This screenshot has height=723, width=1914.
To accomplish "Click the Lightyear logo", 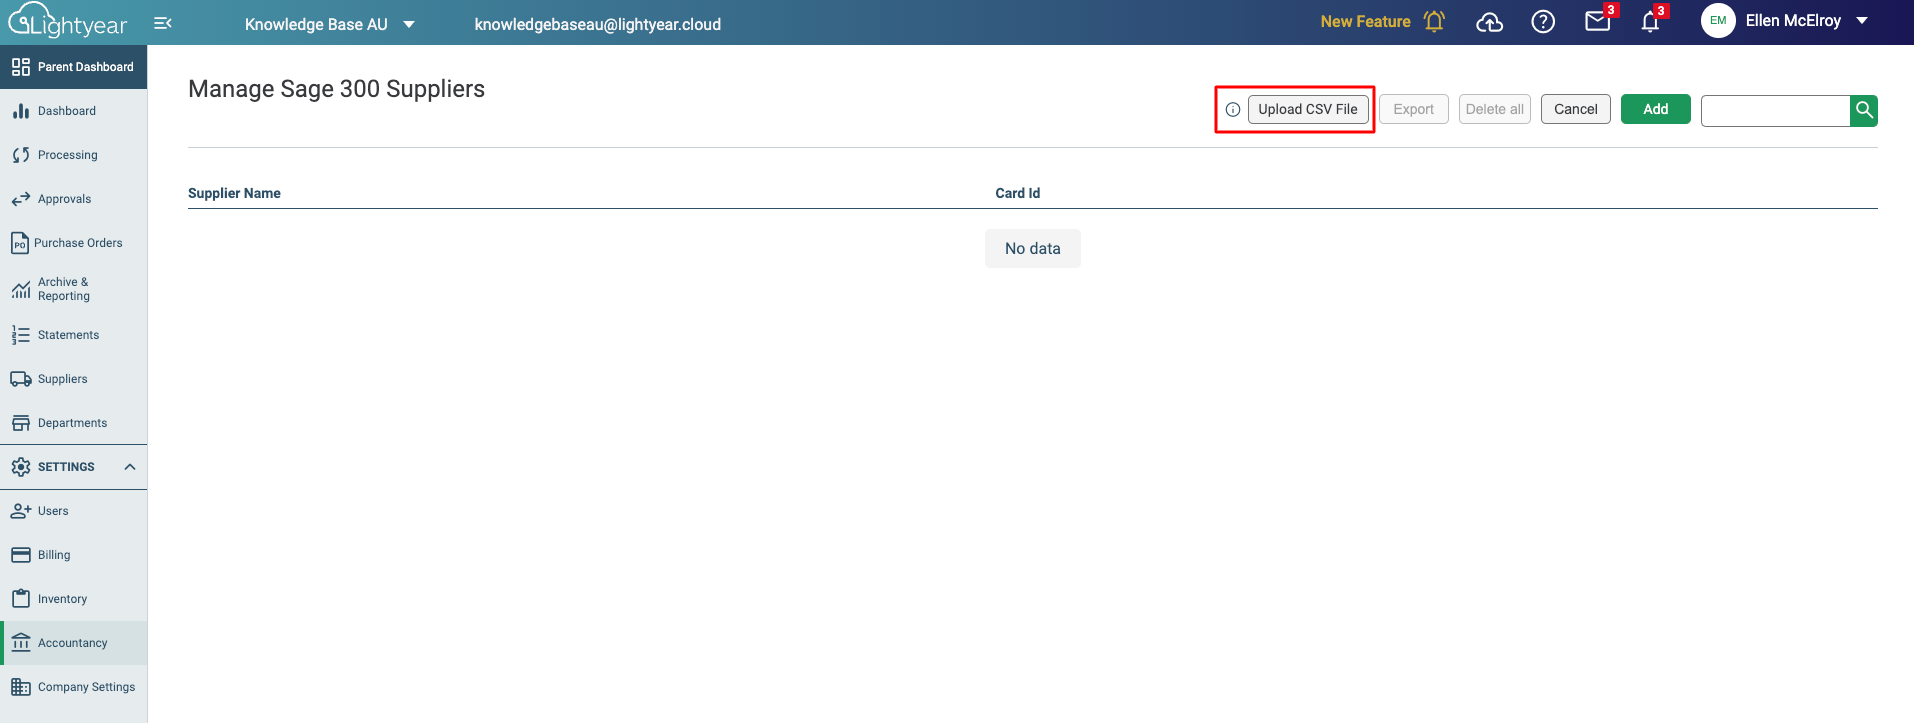I will [x=68, y=21].
